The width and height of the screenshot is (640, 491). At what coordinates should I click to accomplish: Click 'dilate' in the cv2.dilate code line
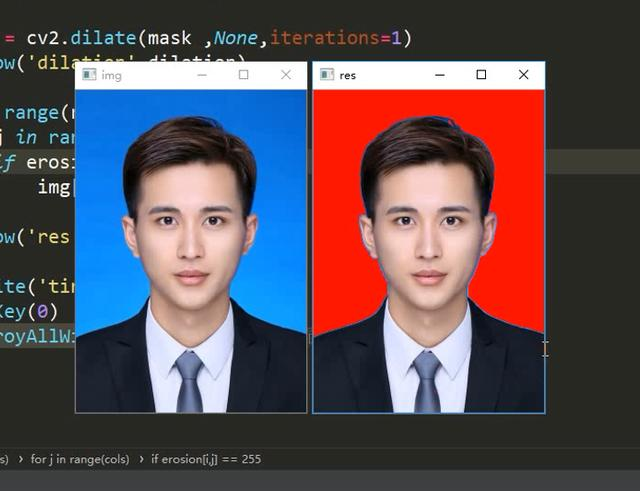(x=103, y=38)
